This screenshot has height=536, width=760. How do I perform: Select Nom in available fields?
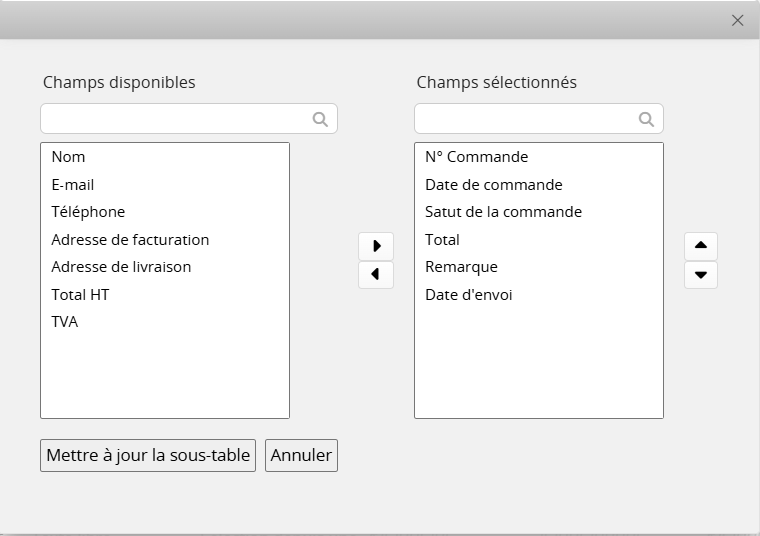69,157
